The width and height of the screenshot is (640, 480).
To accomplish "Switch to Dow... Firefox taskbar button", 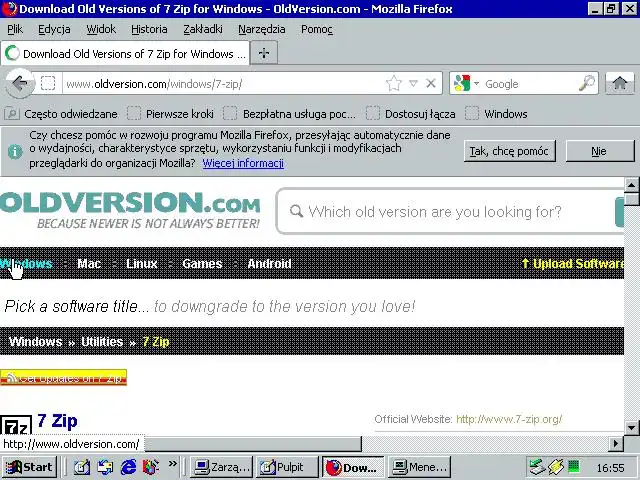I will pyautogui.click(x=353, y=467).
